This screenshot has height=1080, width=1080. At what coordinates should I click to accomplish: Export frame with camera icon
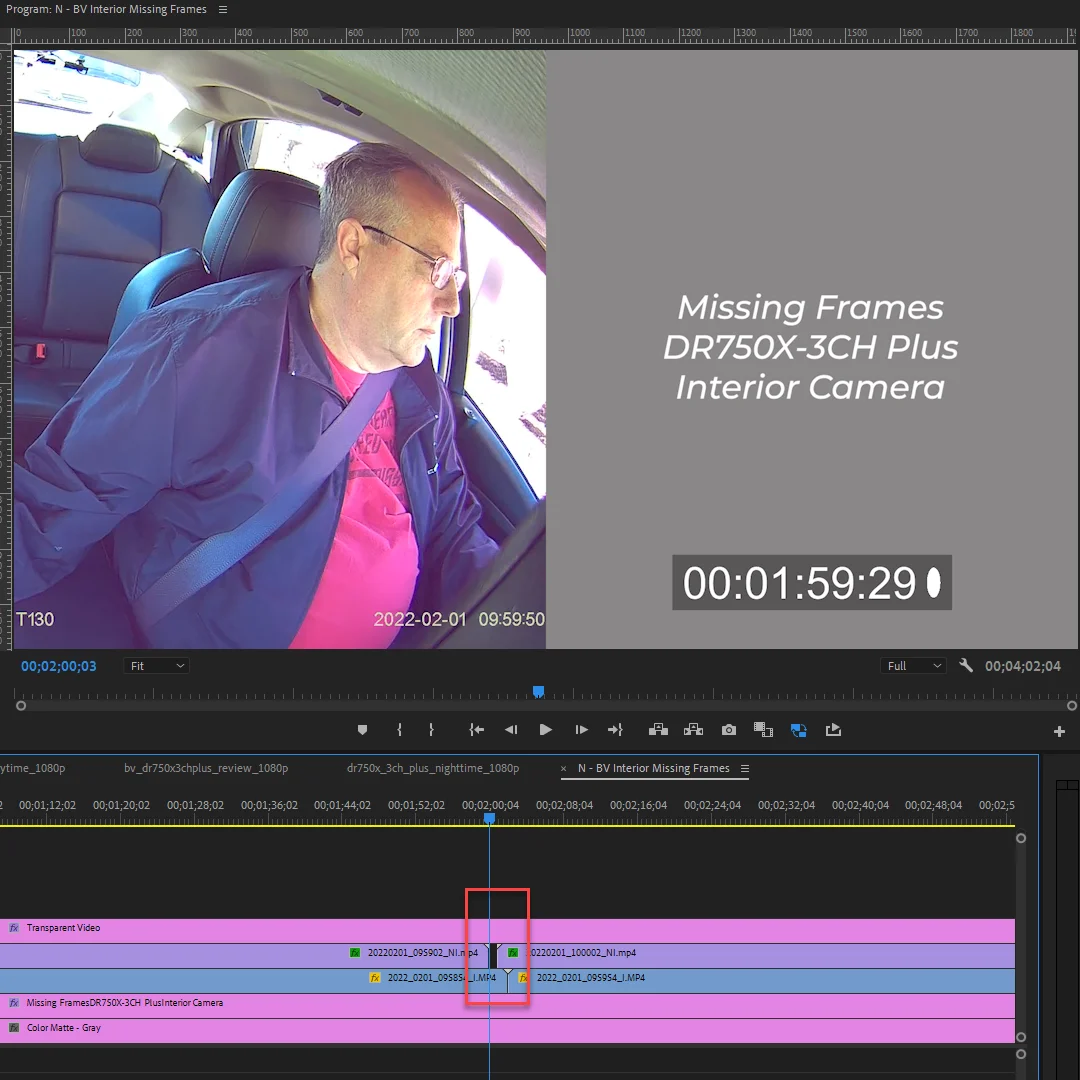pyautogui.click(x=729, y=730)
